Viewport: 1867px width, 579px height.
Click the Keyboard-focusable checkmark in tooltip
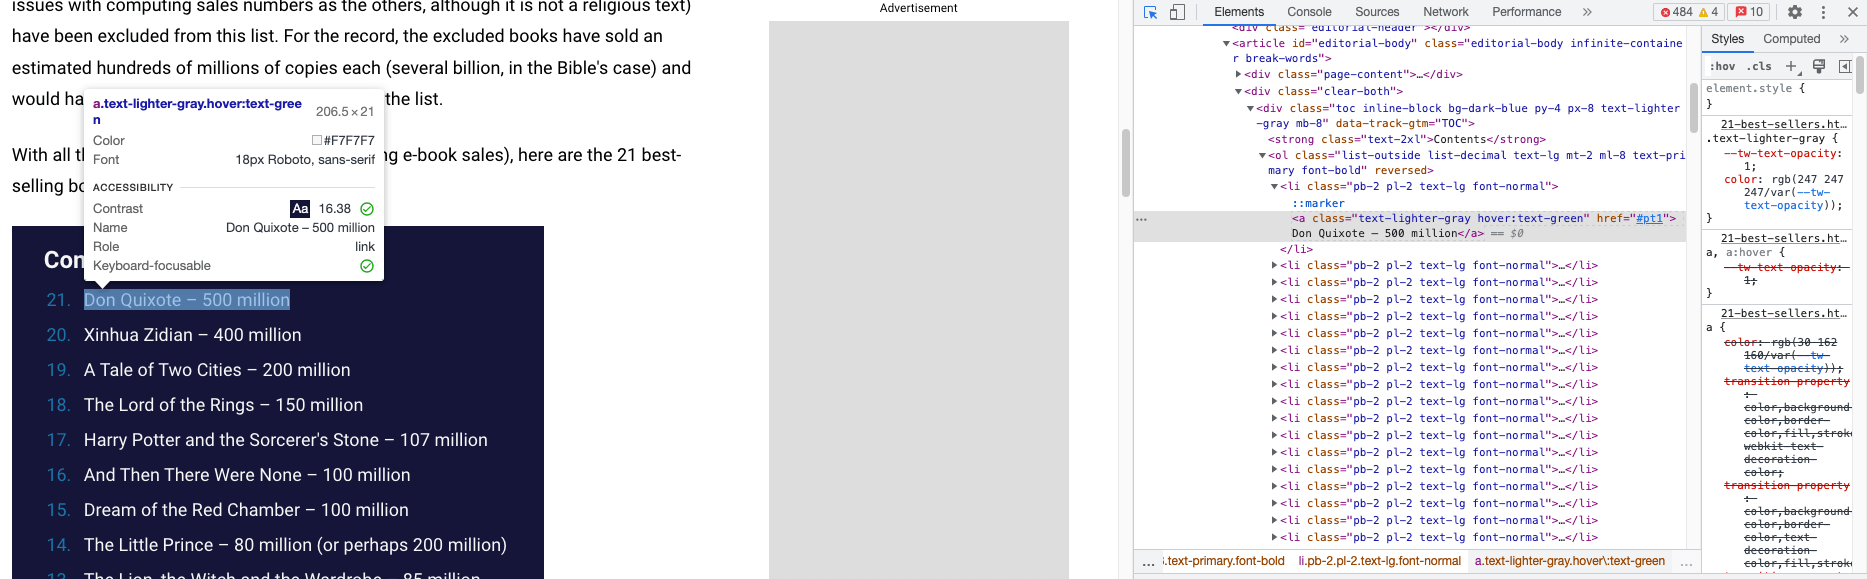tap(367, 266)
